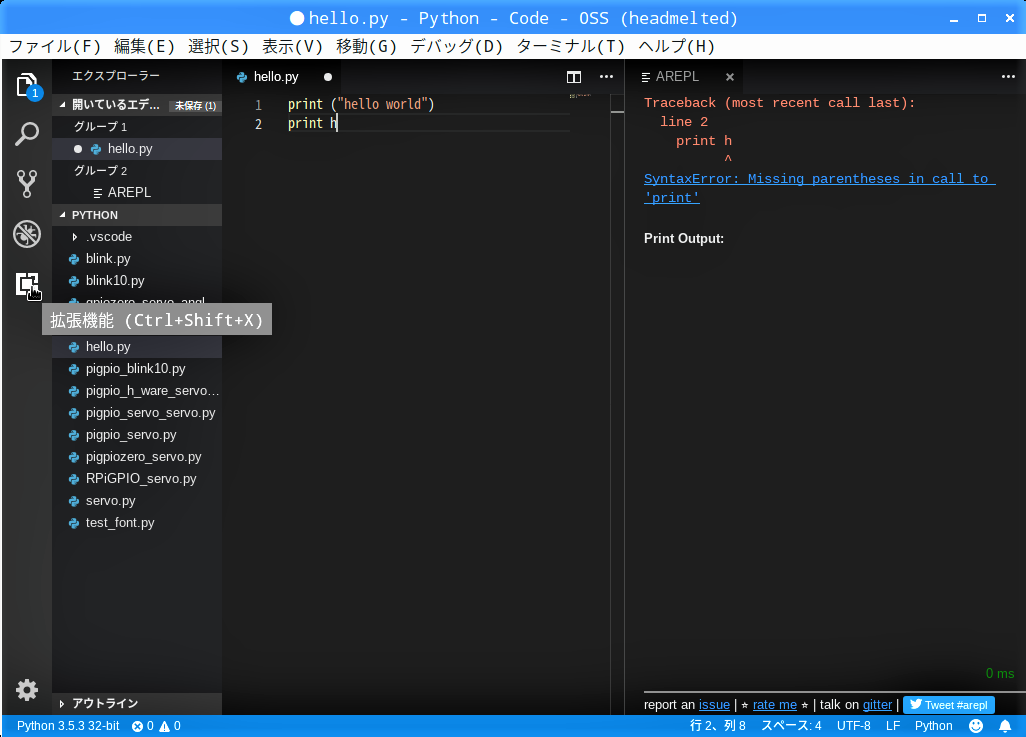Open the gitter link
Screen dimensions: 1026x737
pyautogui.click(x=877, y=705)
